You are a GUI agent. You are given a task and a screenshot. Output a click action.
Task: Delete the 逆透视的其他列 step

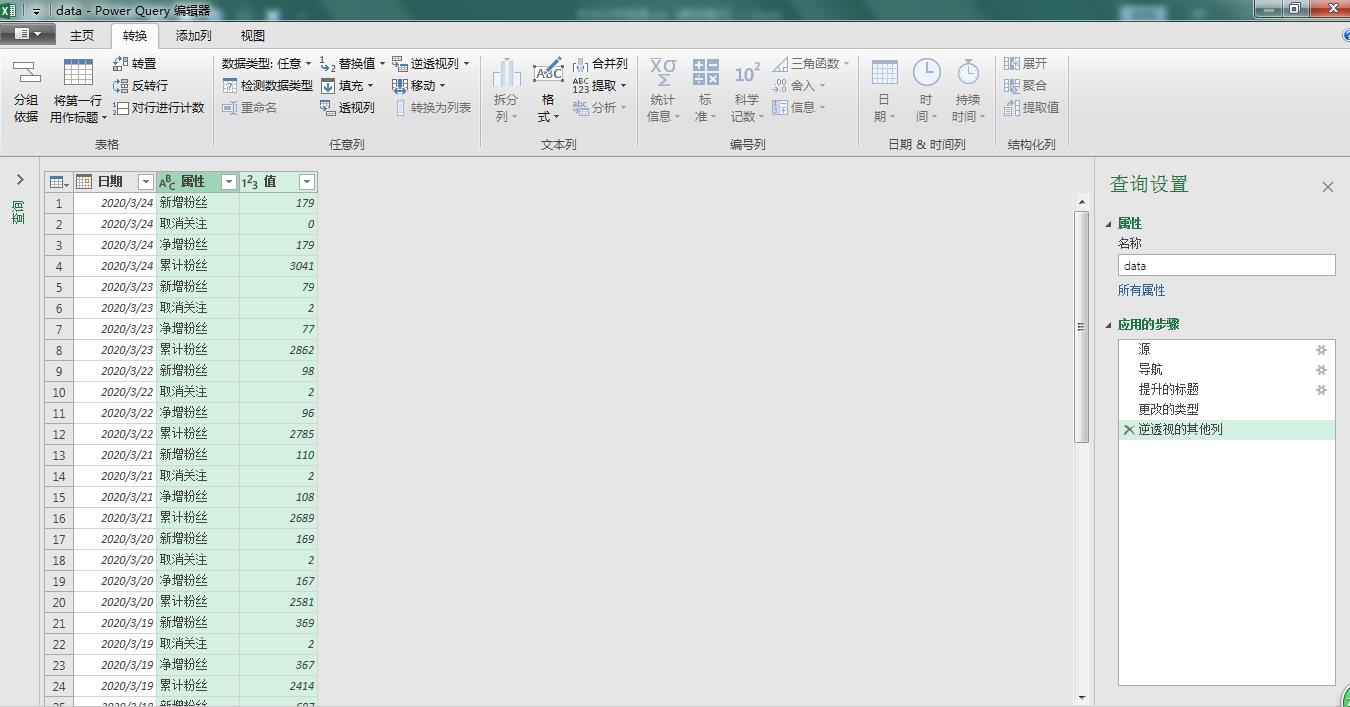(1128, 429)
